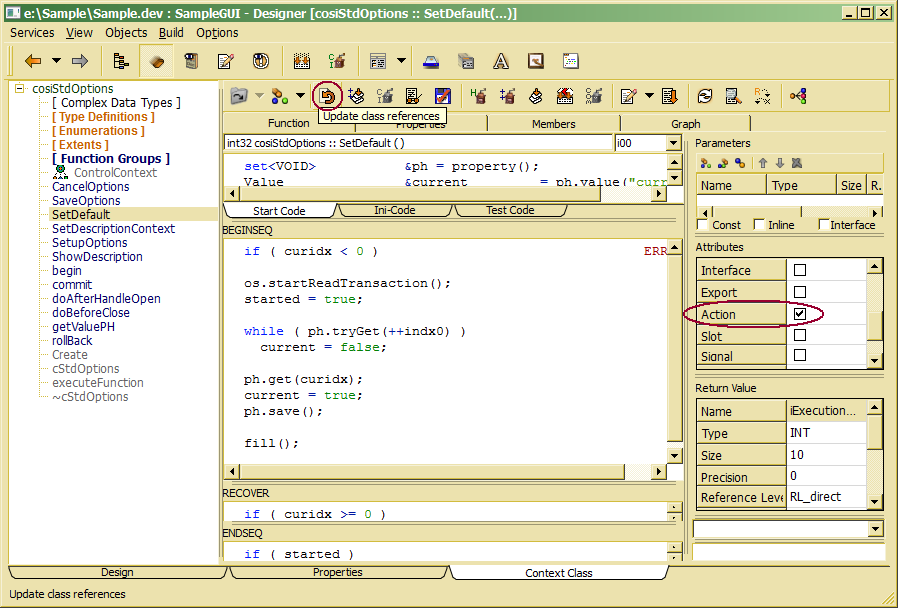Click the letter A font icon
Viewport: 898px width, 608px height.
pyautogui.click(x=501, y=61)
